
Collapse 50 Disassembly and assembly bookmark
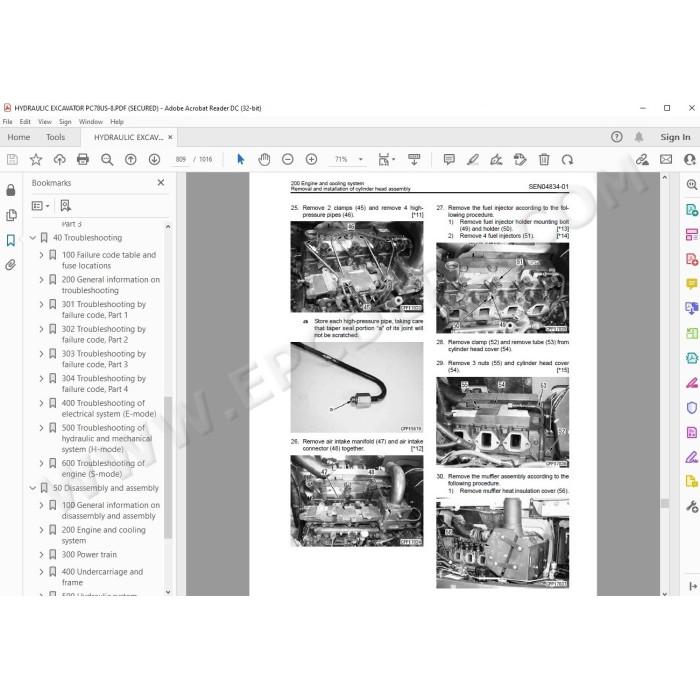(33, 488)
